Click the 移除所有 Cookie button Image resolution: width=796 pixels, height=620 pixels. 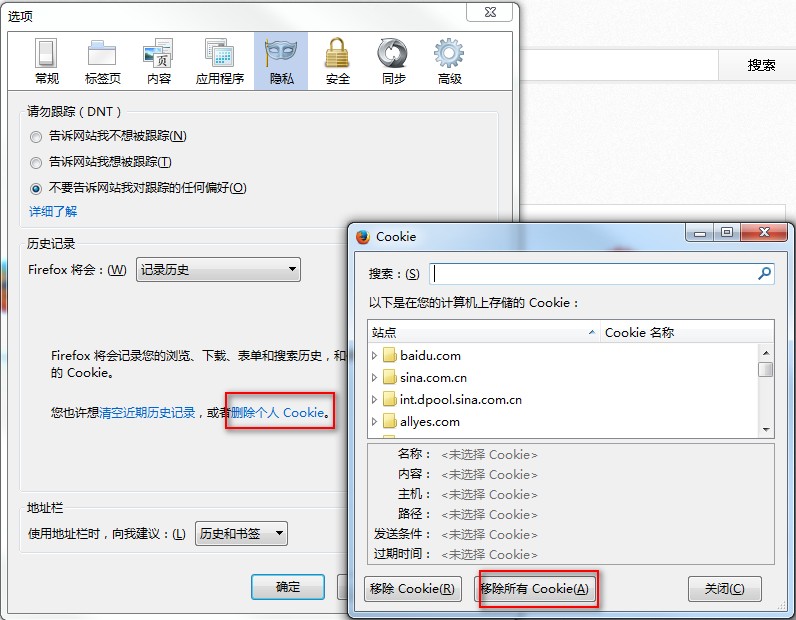pos(535,589)
